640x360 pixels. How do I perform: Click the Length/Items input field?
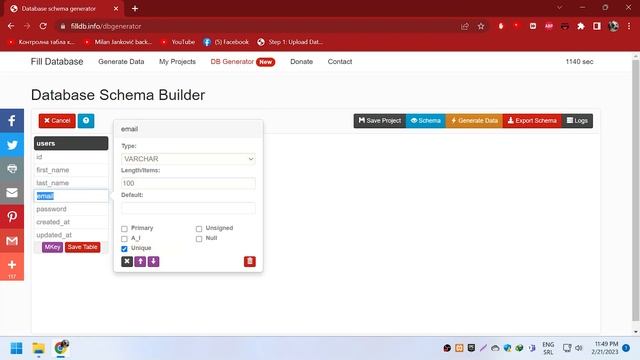(x=188, y=183)
